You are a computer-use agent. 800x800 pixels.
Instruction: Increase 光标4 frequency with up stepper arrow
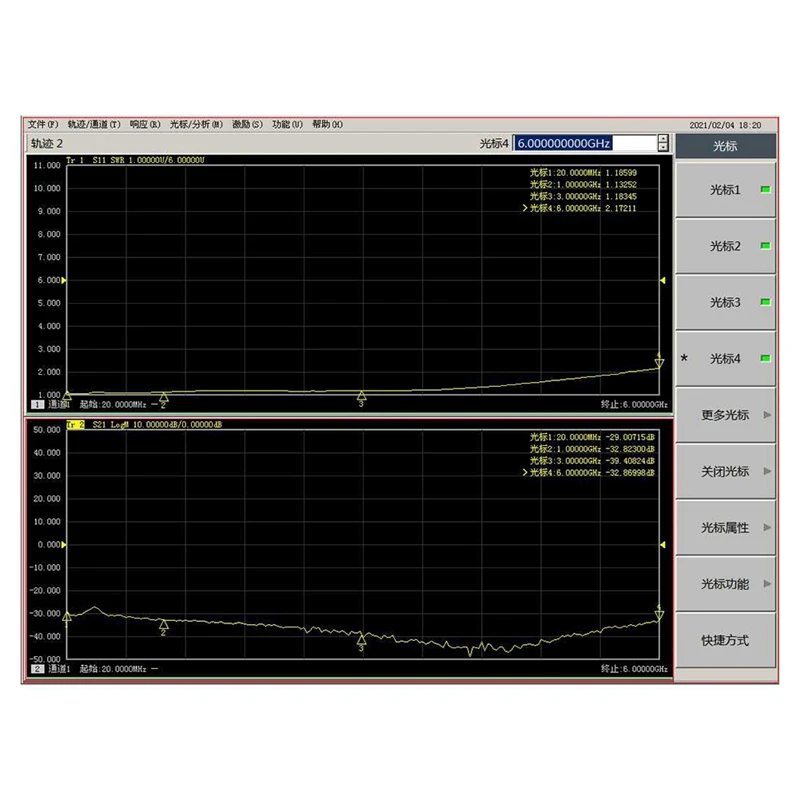[x=662, y=139]
